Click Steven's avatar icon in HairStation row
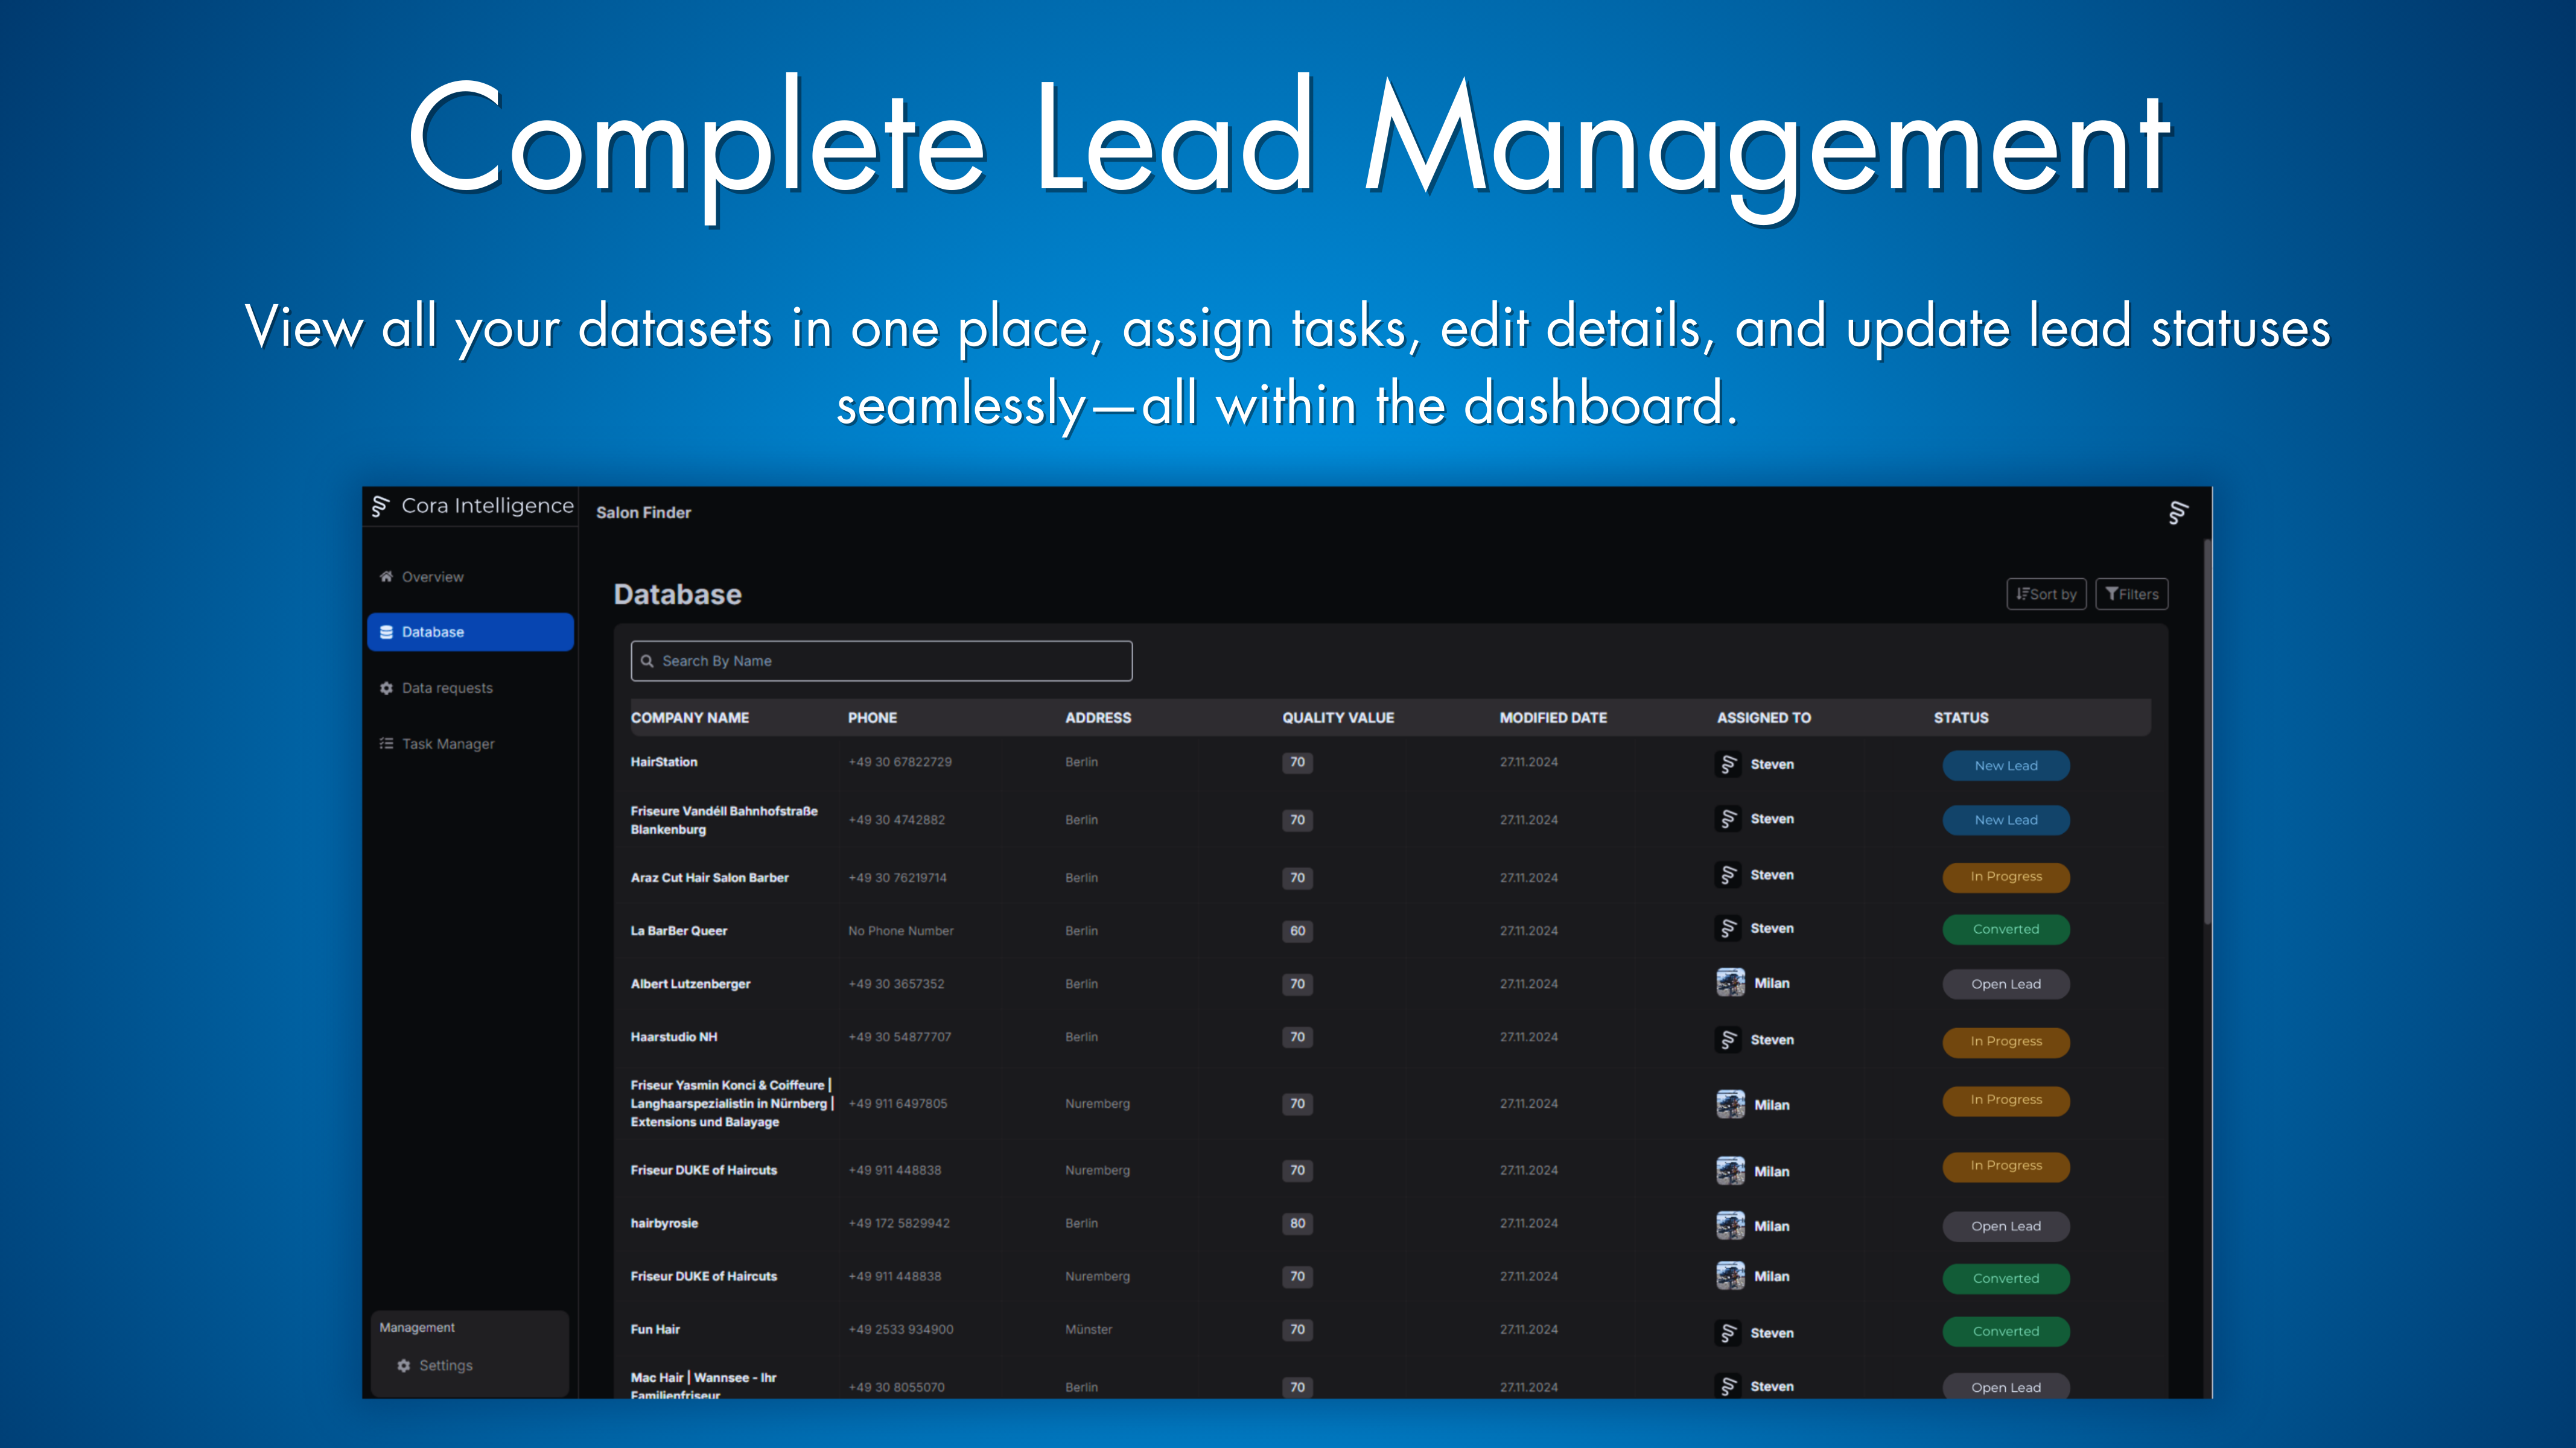 [1728, 764]
